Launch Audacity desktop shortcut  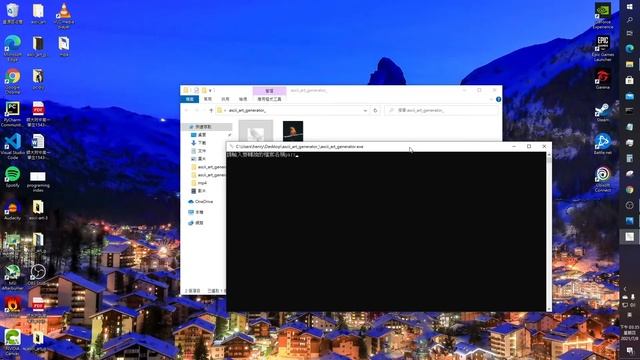tap(12, 210)
